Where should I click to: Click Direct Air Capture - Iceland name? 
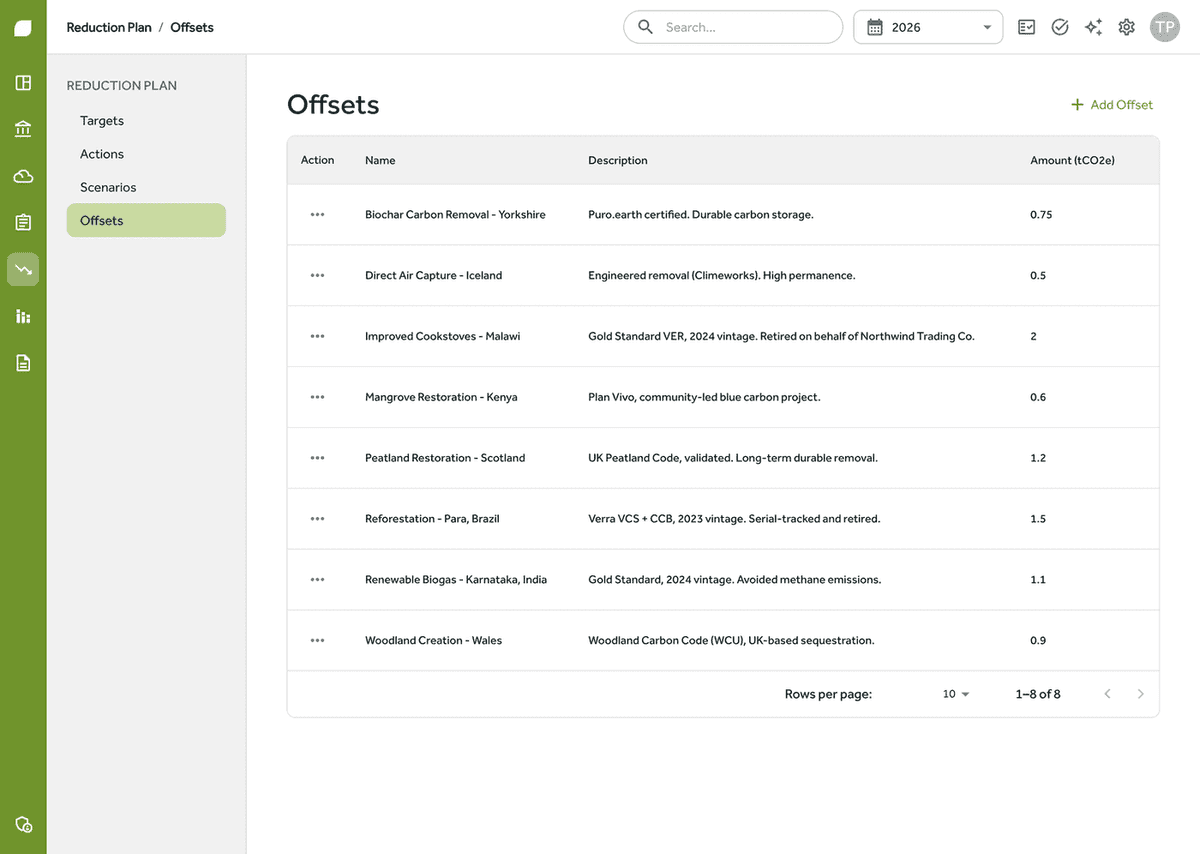(x=433, y=275)
